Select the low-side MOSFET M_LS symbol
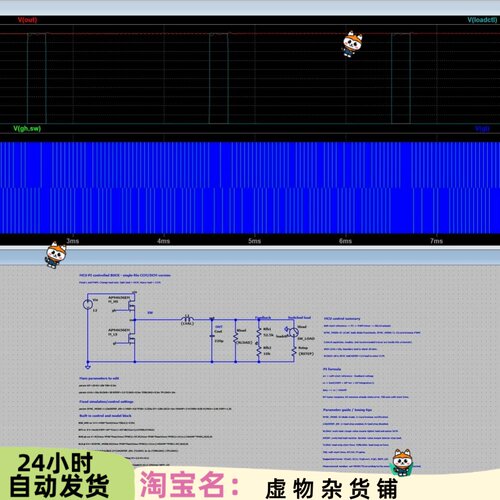Viewport: 500px width, 500px height. pyautogui.click(x=131, y=338)
